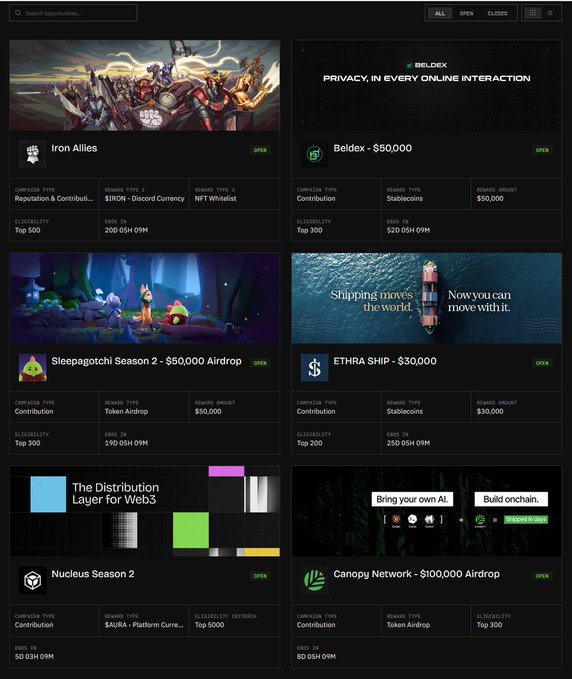Click the OPEN badge on Canopy Network
572x679 pixels.
click(x=542, y=576)
